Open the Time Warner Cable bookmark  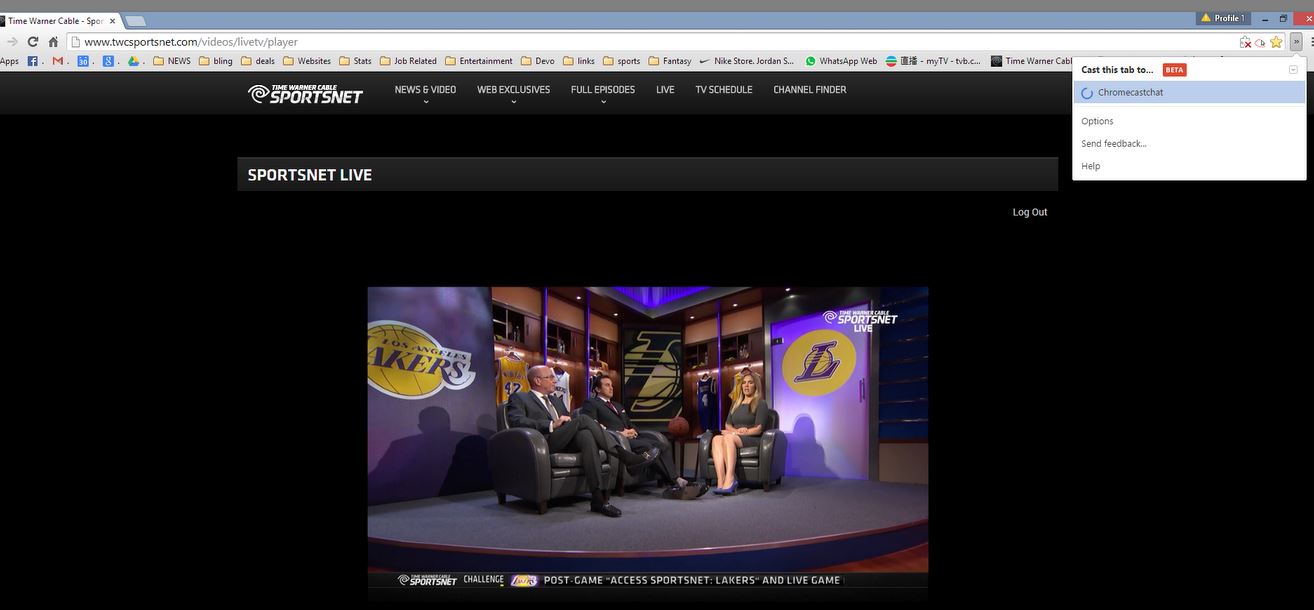[1031, 61]
